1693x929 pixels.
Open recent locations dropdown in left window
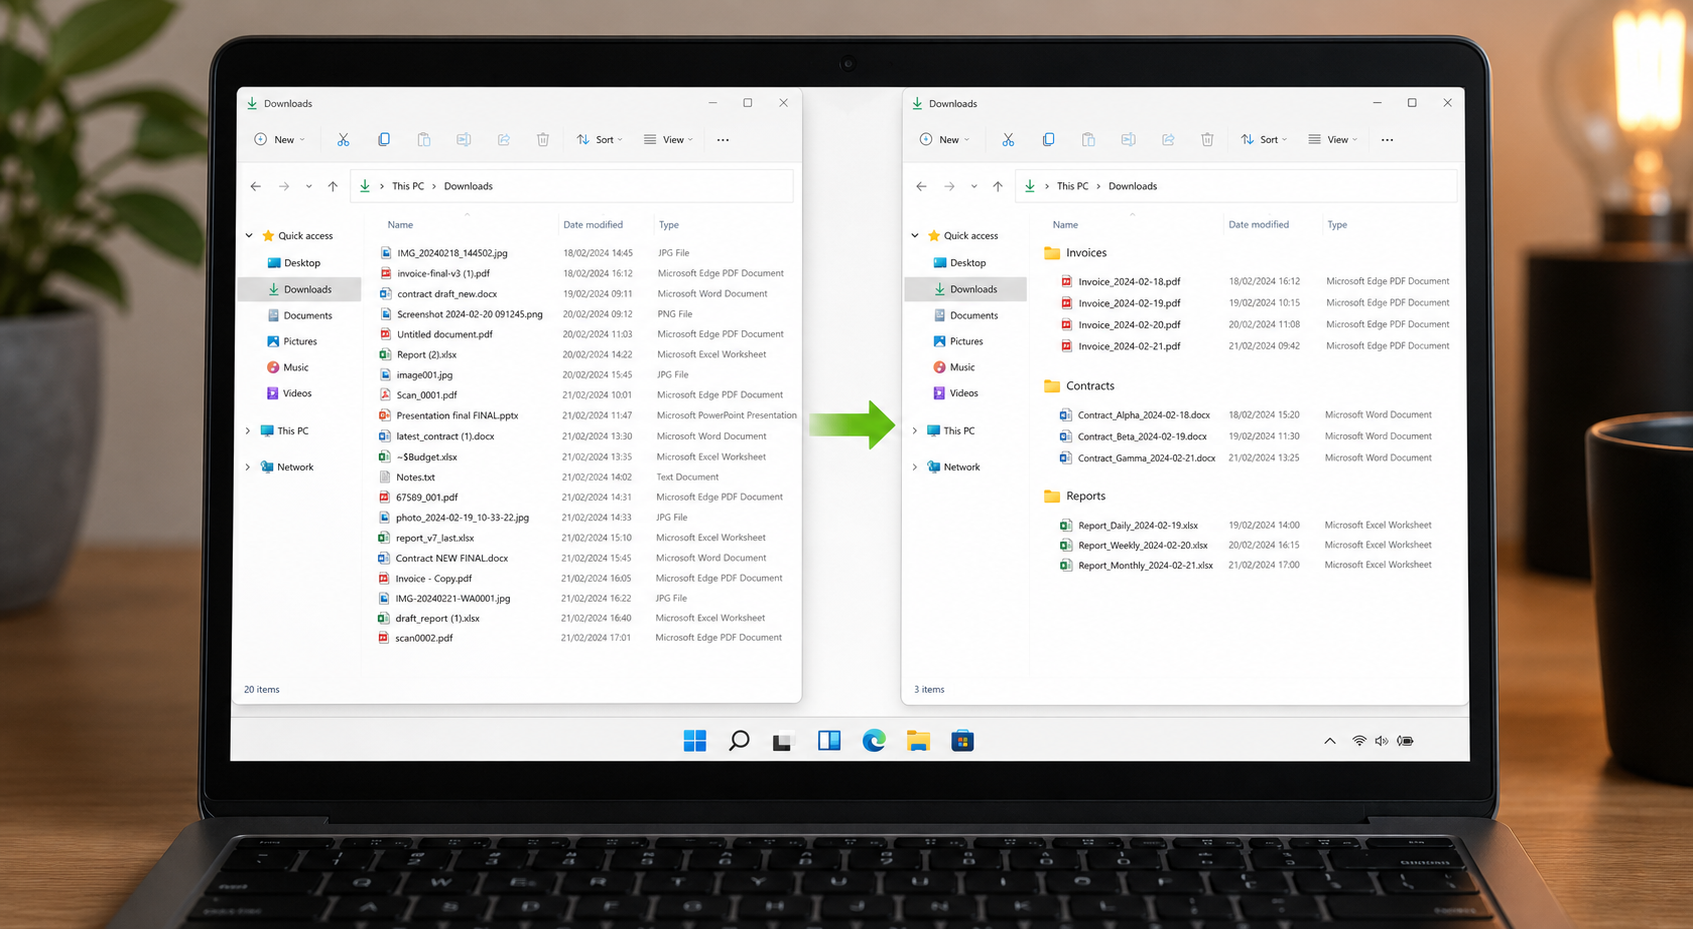pyautogui.click(x=309, y=186)
